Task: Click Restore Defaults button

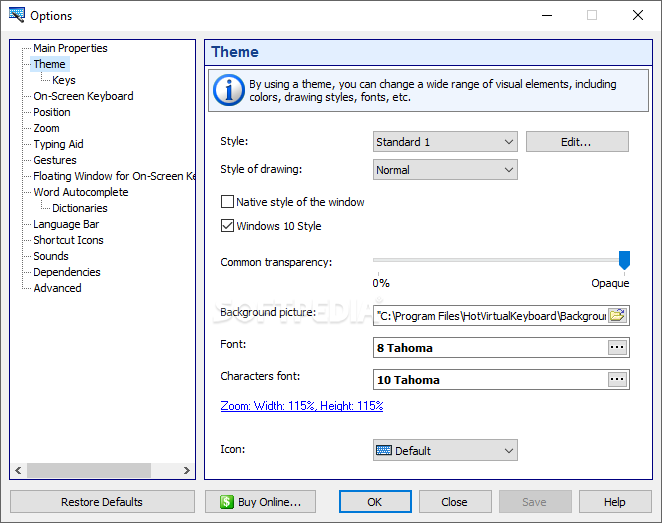Action: [x=102, y=501]
